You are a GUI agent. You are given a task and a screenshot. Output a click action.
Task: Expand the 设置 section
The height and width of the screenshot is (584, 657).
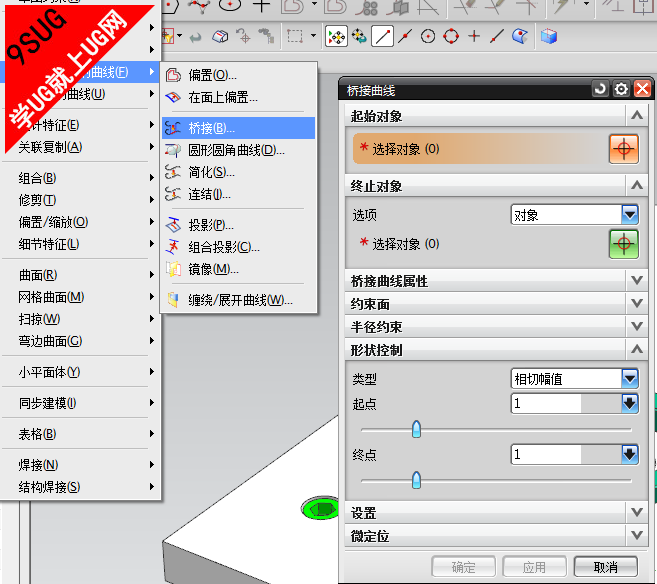click(x=637, y=512)
